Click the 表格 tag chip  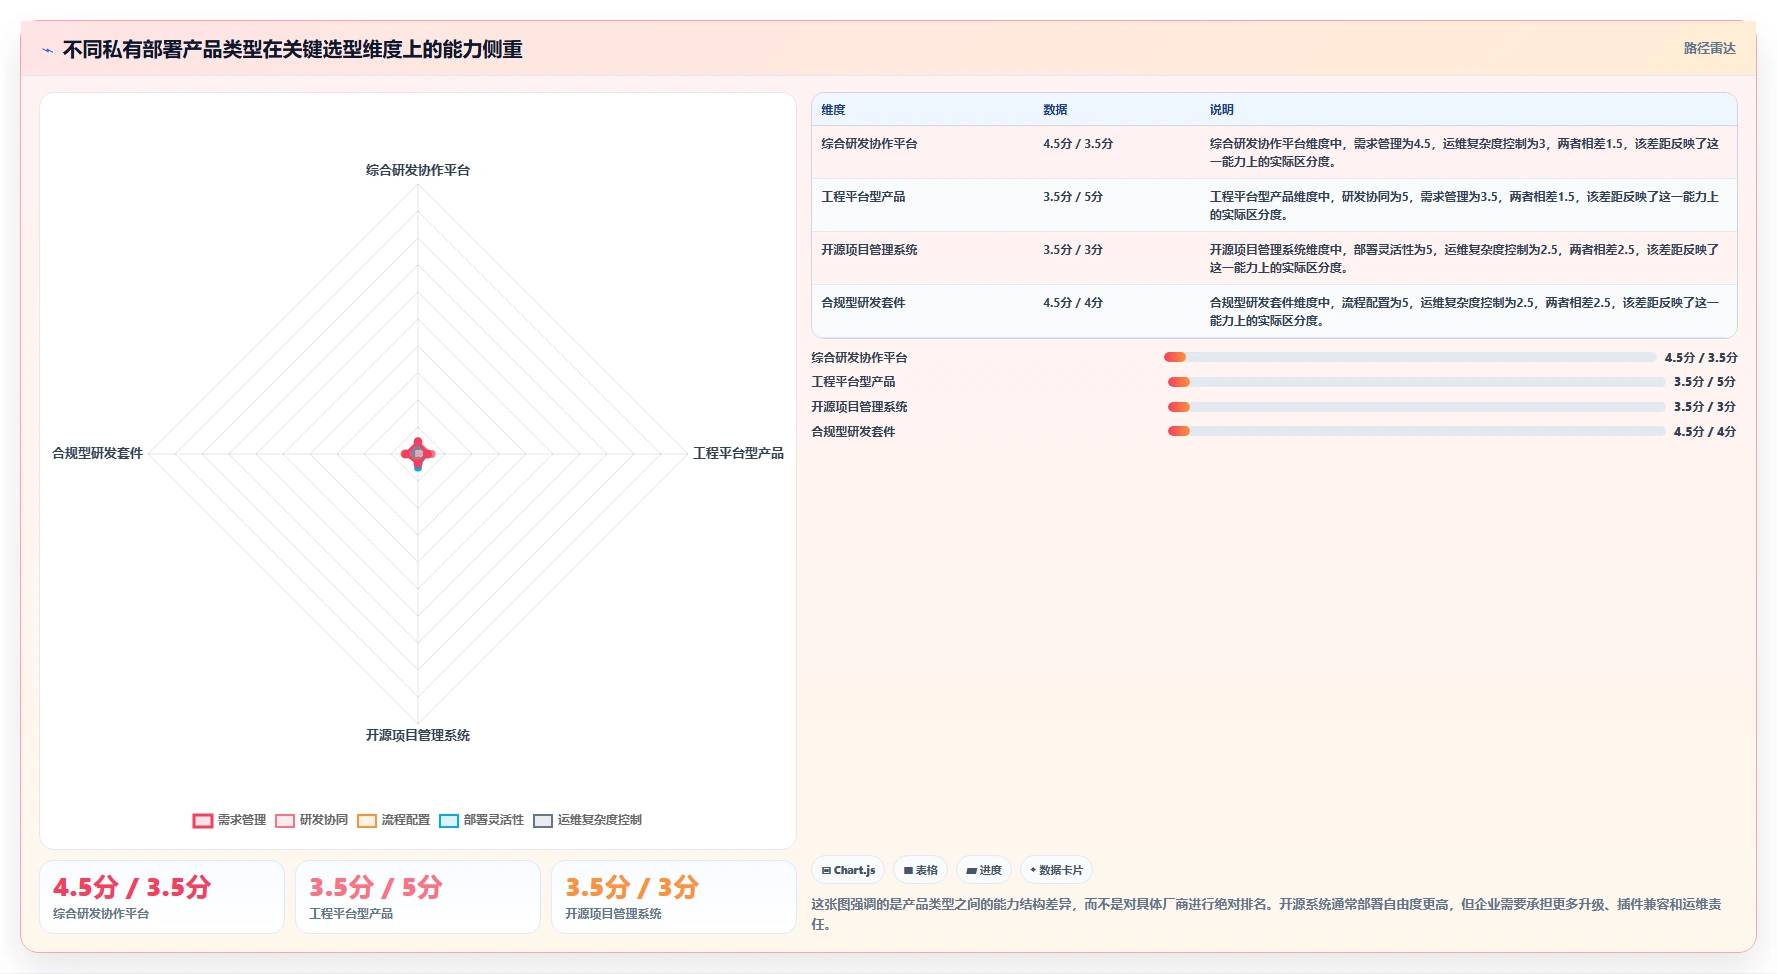click(920, 870)
